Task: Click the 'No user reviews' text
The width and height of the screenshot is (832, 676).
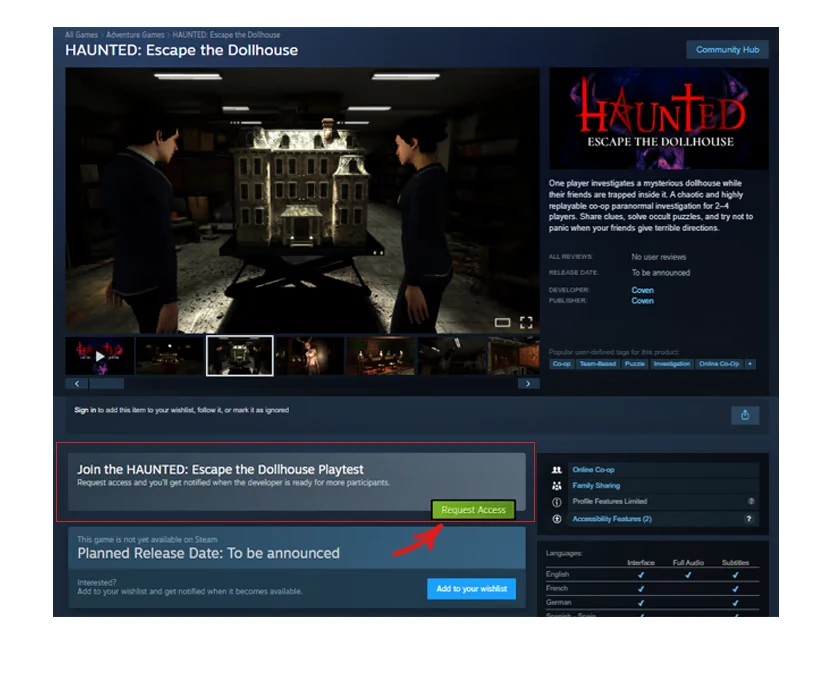Action: click(658, 257)
